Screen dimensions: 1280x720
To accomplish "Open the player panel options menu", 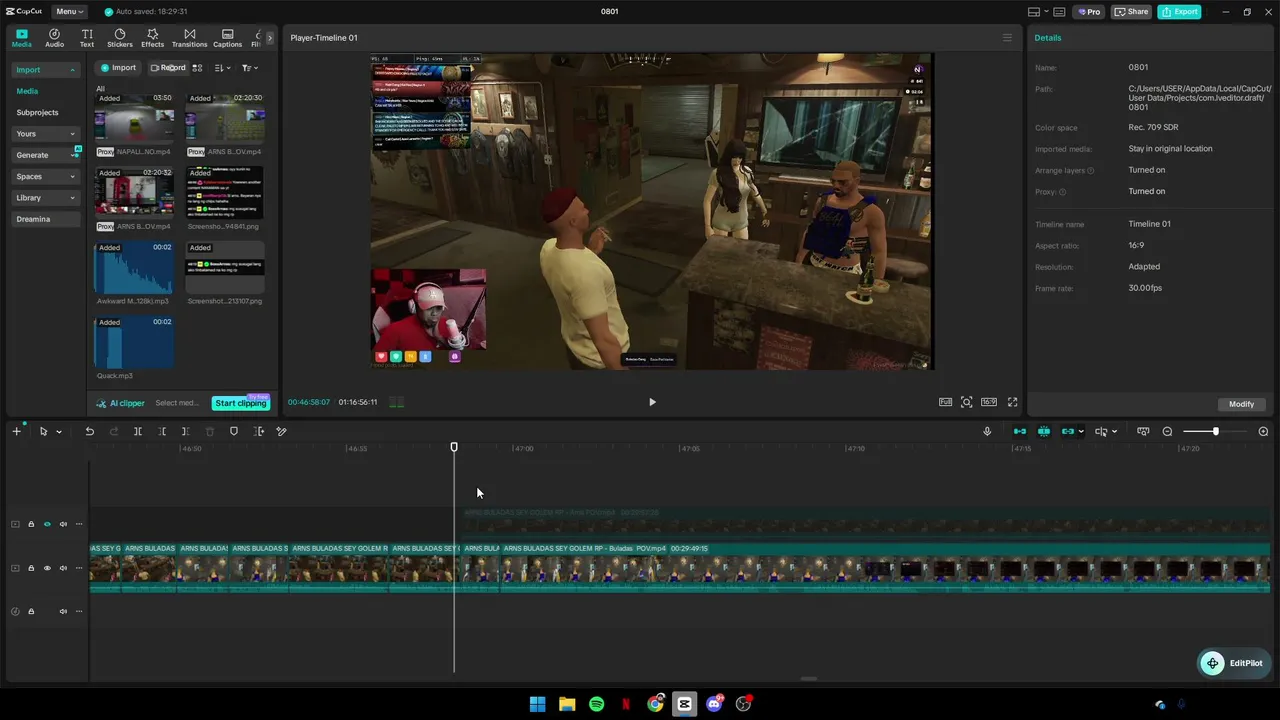I will [x=1007, y=38].
